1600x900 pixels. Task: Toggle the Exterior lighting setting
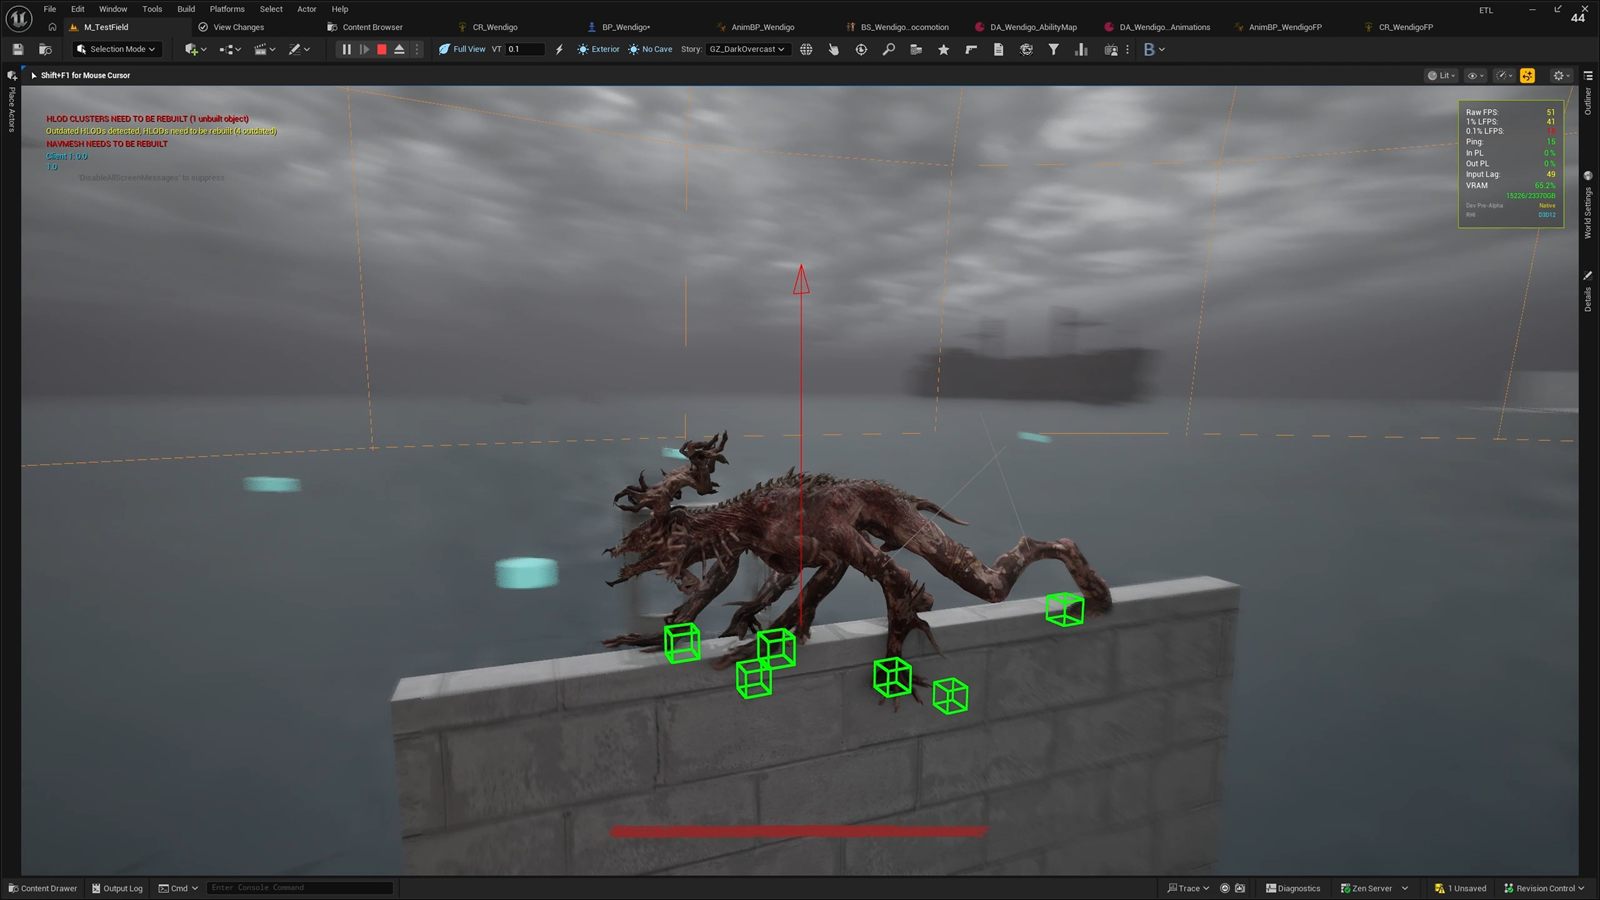[x=598, y=49]
